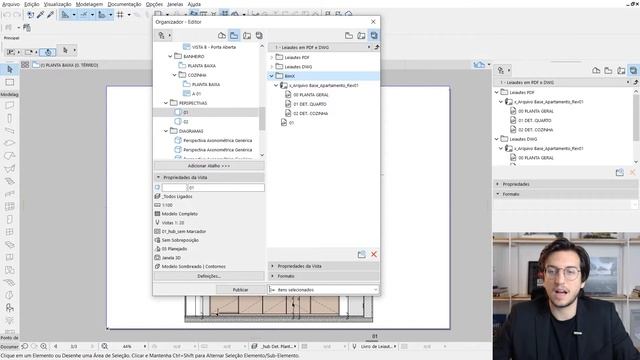
Task: Click the delete X in Navigator panel
Action: point(632,173)
